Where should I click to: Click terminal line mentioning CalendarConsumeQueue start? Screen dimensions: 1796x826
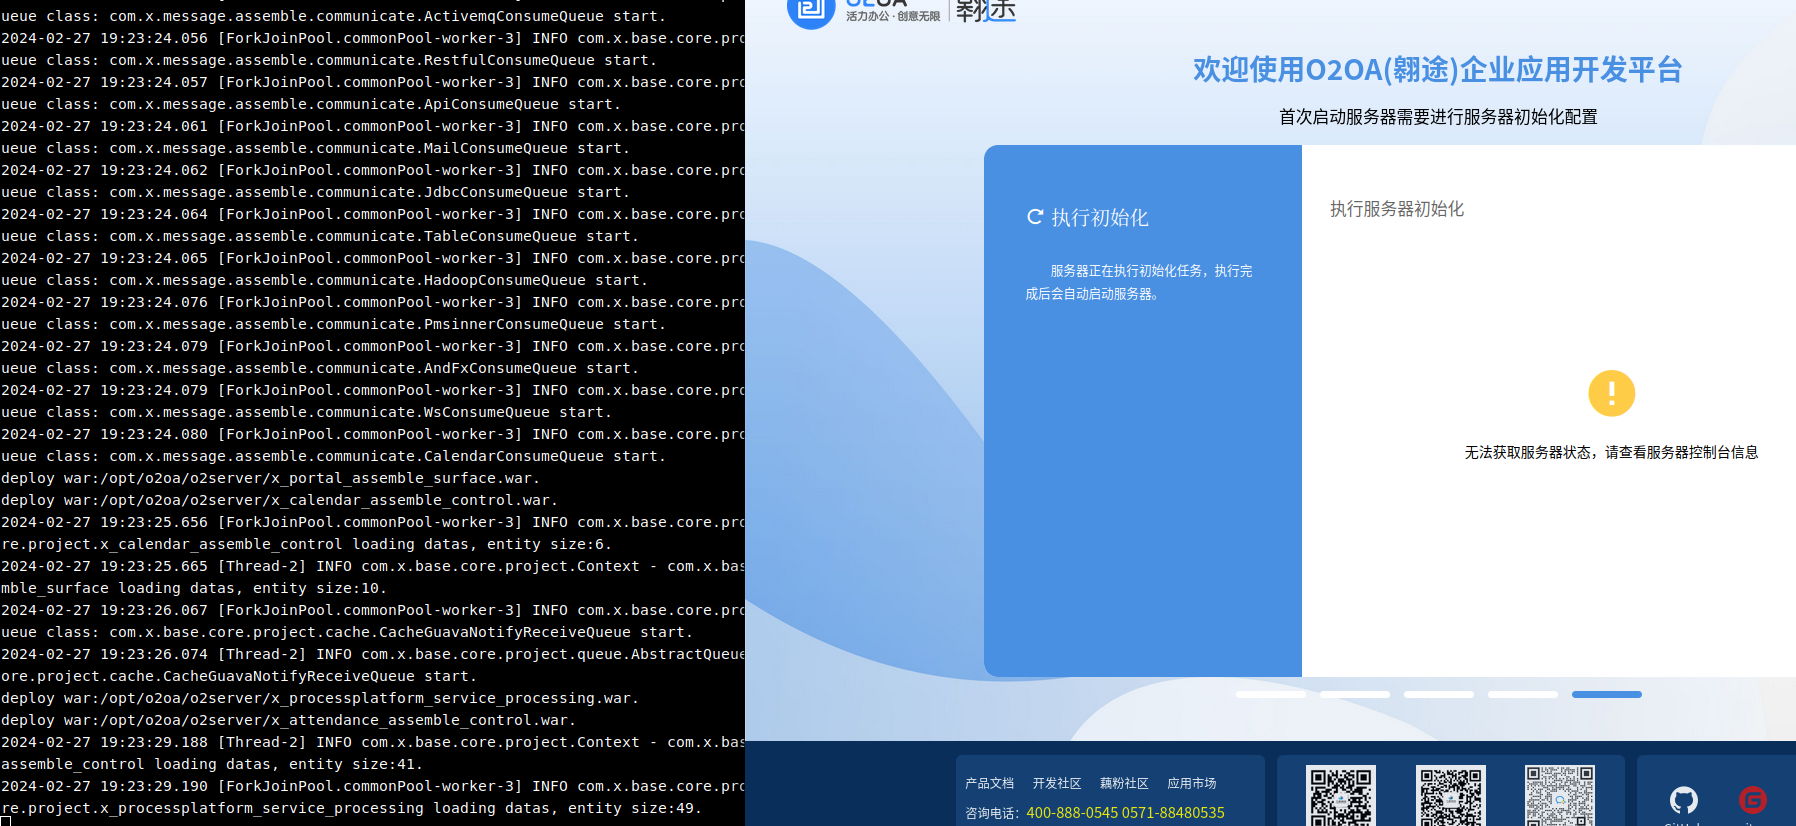click(333, 456)
